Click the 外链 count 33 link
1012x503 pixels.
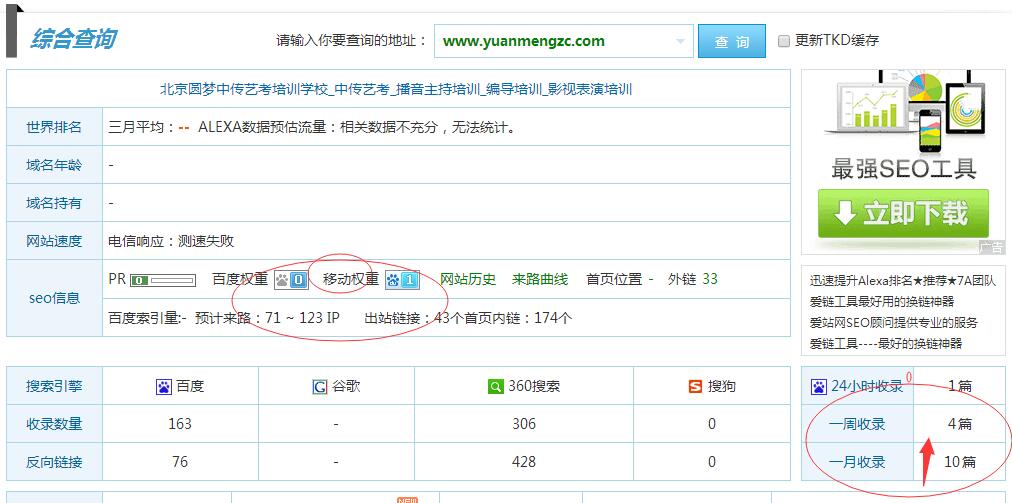pyautogui.click(x=710, y=279)
